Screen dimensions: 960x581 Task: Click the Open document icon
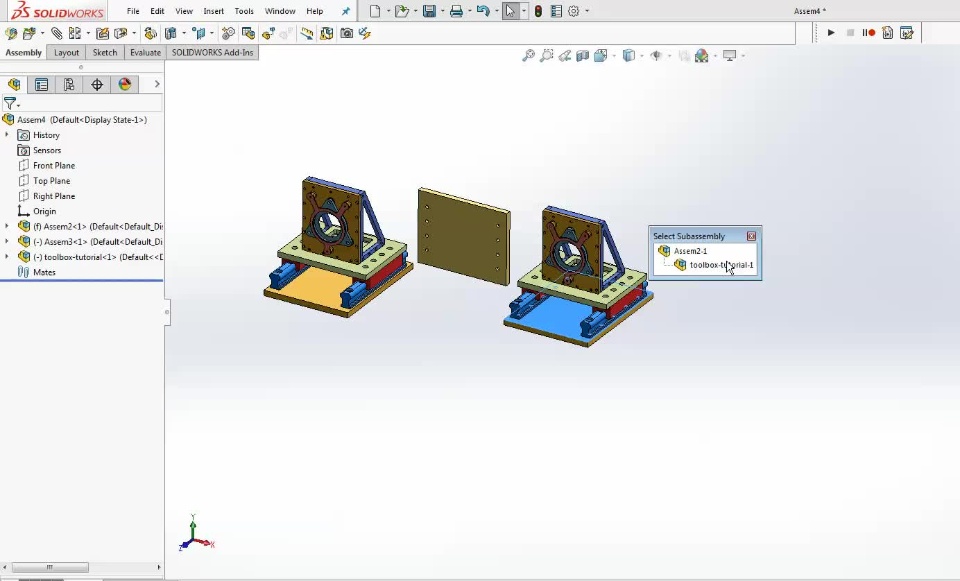pos(402,11)
